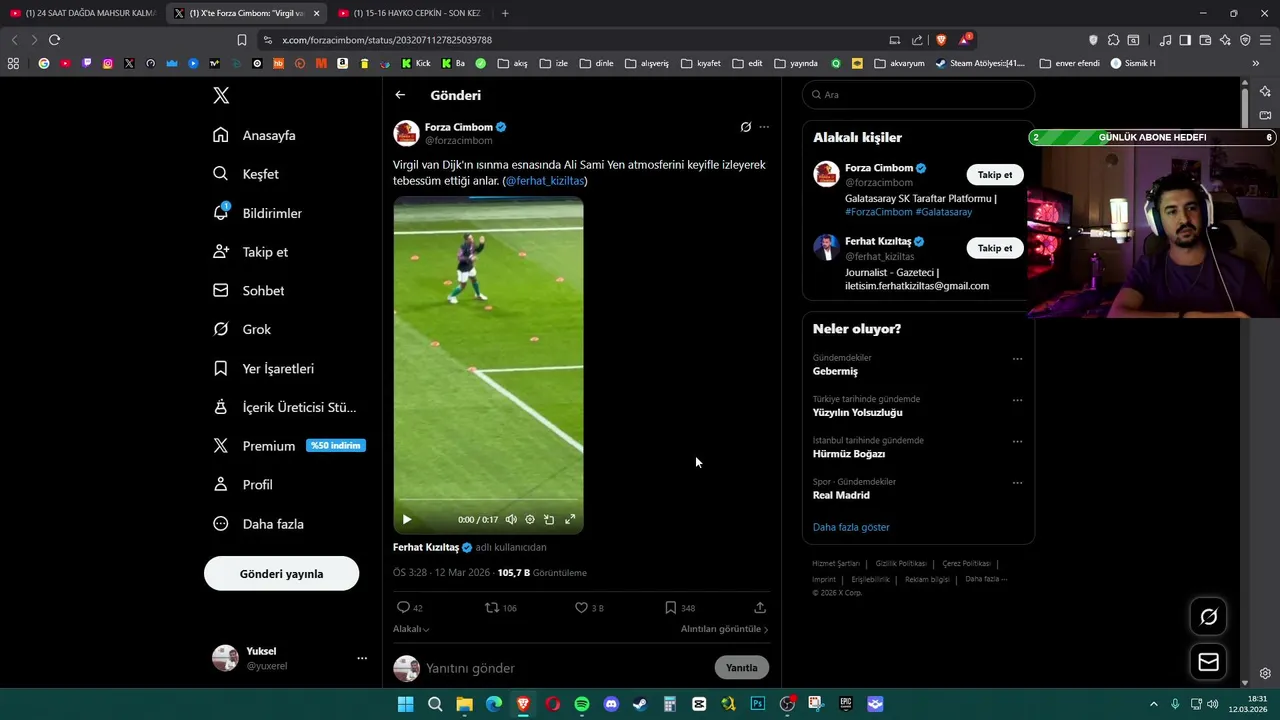Click the share icon in the address bar
The width and height of the screenshot is (1280, 720).
click(x=917, y=40)
